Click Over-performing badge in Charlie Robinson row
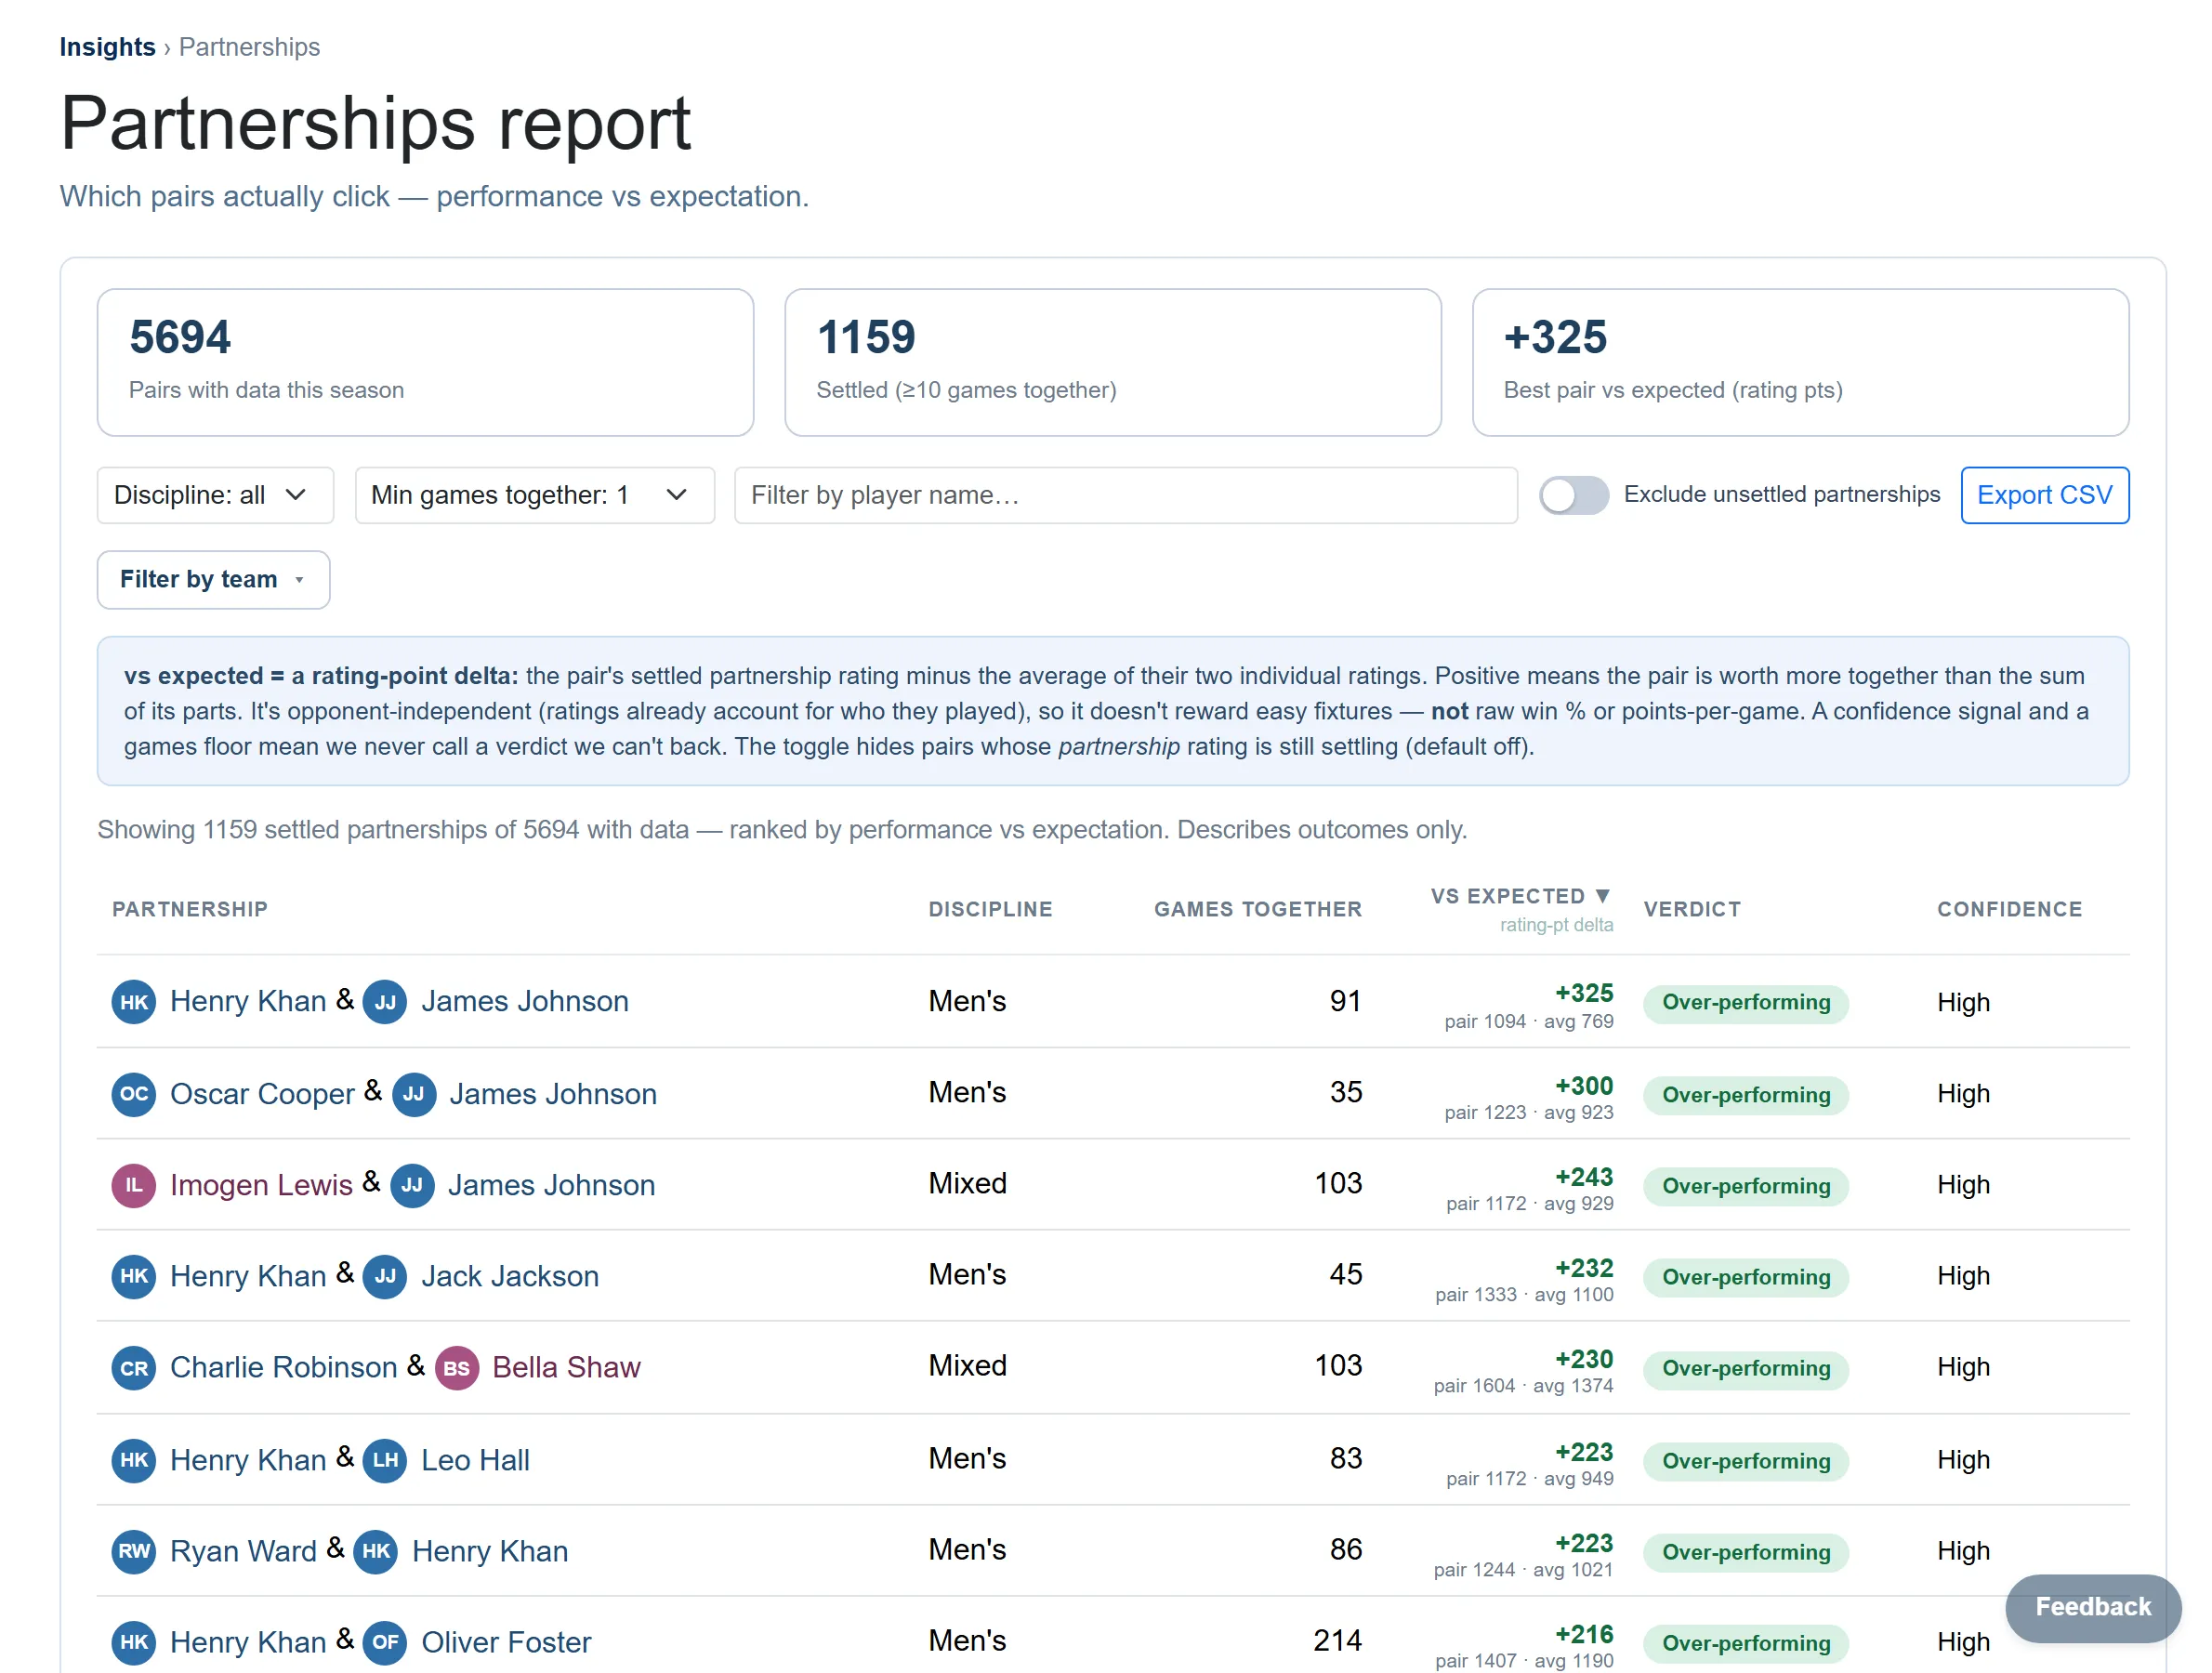Screen dimensions: 2212x1673 click(x=1746, y=1368)
